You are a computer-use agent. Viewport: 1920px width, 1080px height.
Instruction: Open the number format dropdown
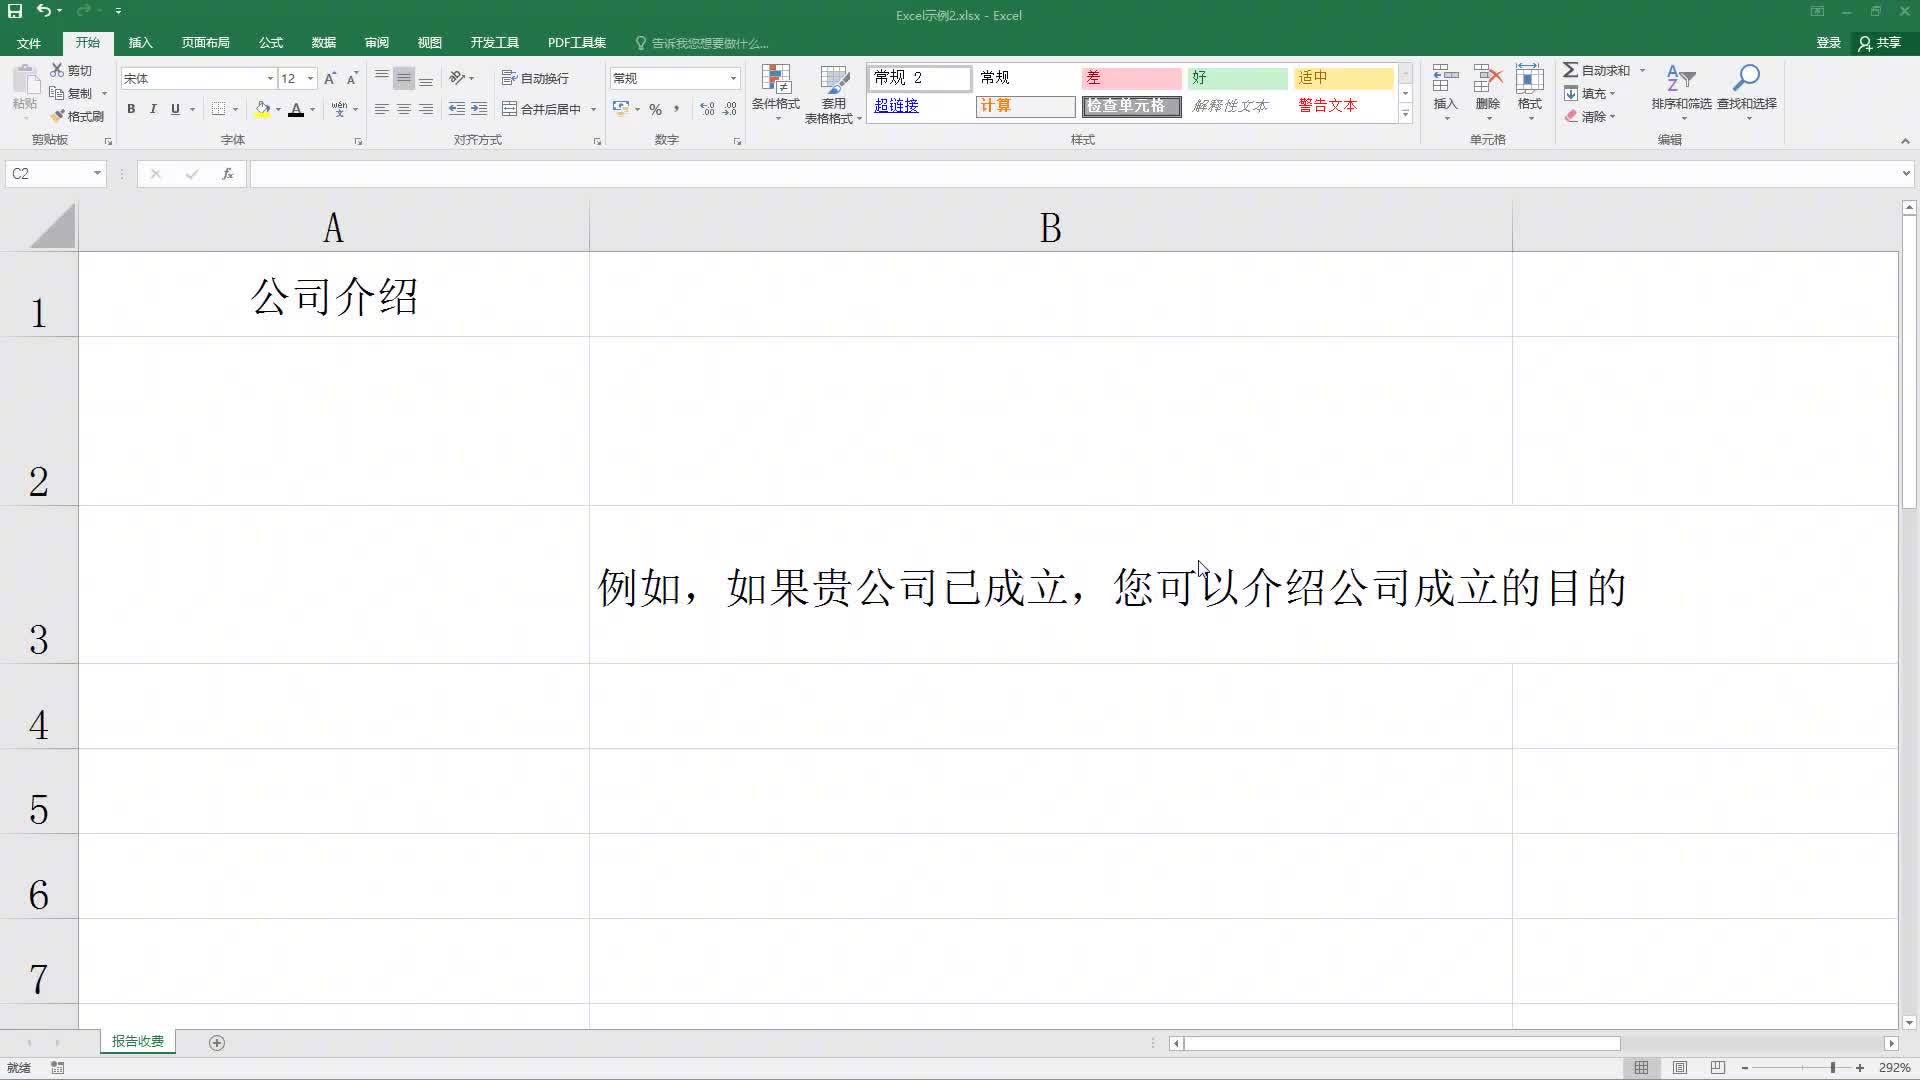(733, 78)
